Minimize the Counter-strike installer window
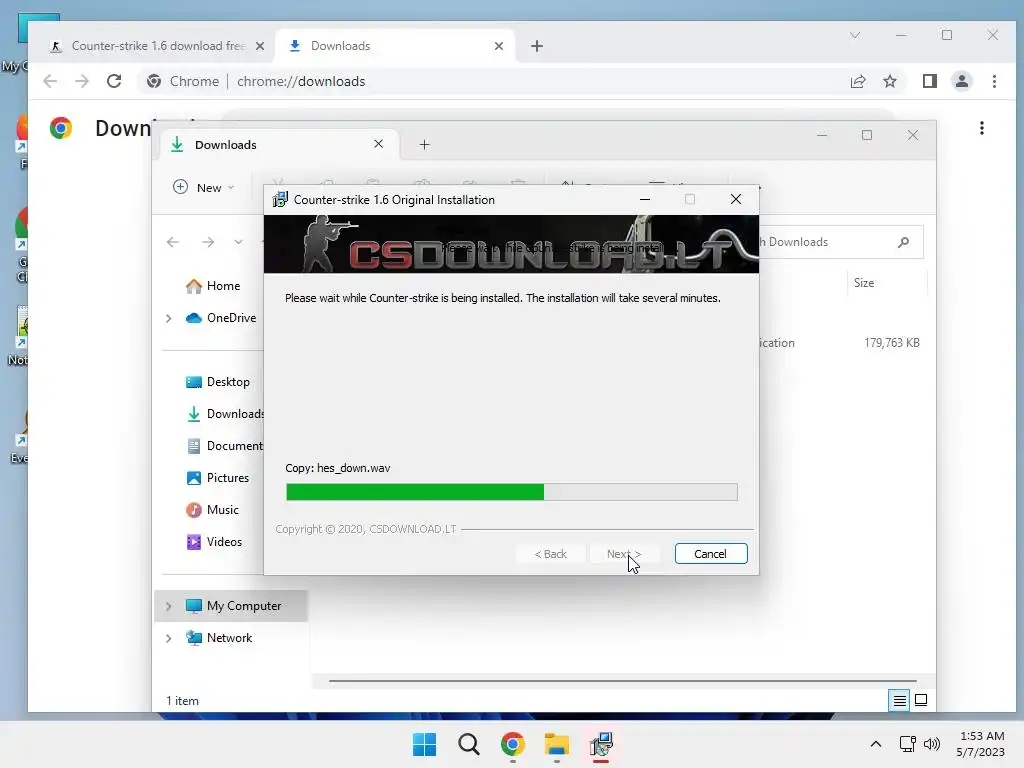This screenshot has width=1024, height=768. click(x=645, y=199)
